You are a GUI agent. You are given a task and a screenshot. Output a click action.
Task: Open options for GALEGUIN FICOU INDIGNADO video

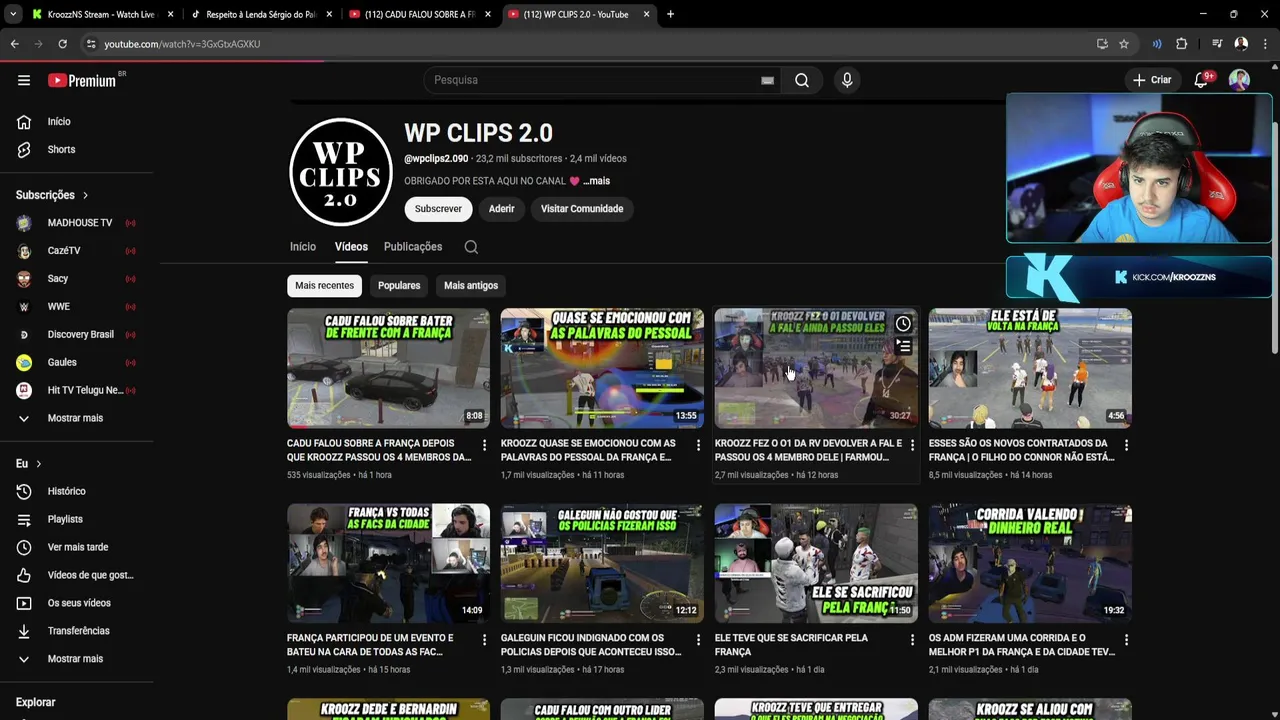click(x=698, y=639)
